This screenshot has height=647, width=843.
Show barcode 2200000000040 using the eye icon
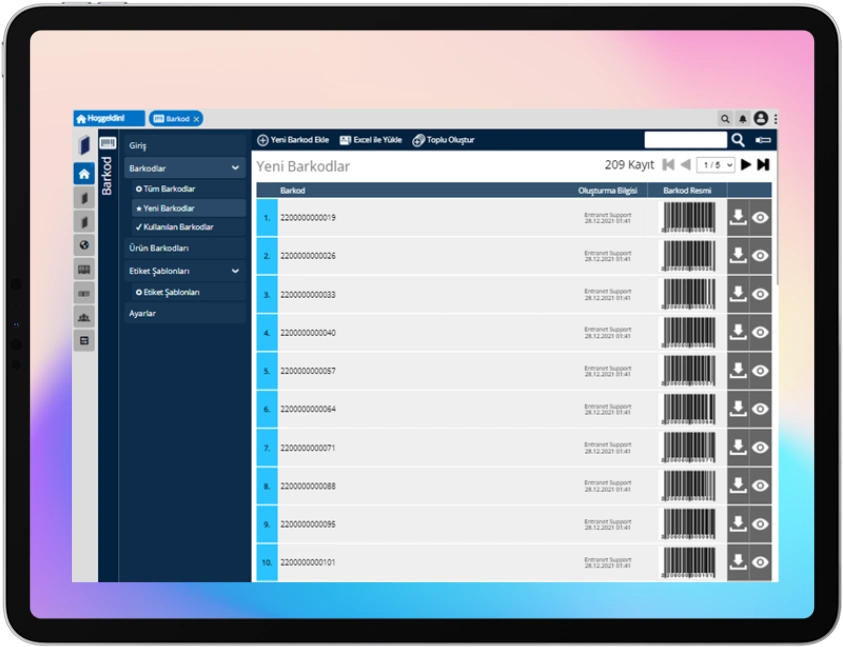click(760, 332)
